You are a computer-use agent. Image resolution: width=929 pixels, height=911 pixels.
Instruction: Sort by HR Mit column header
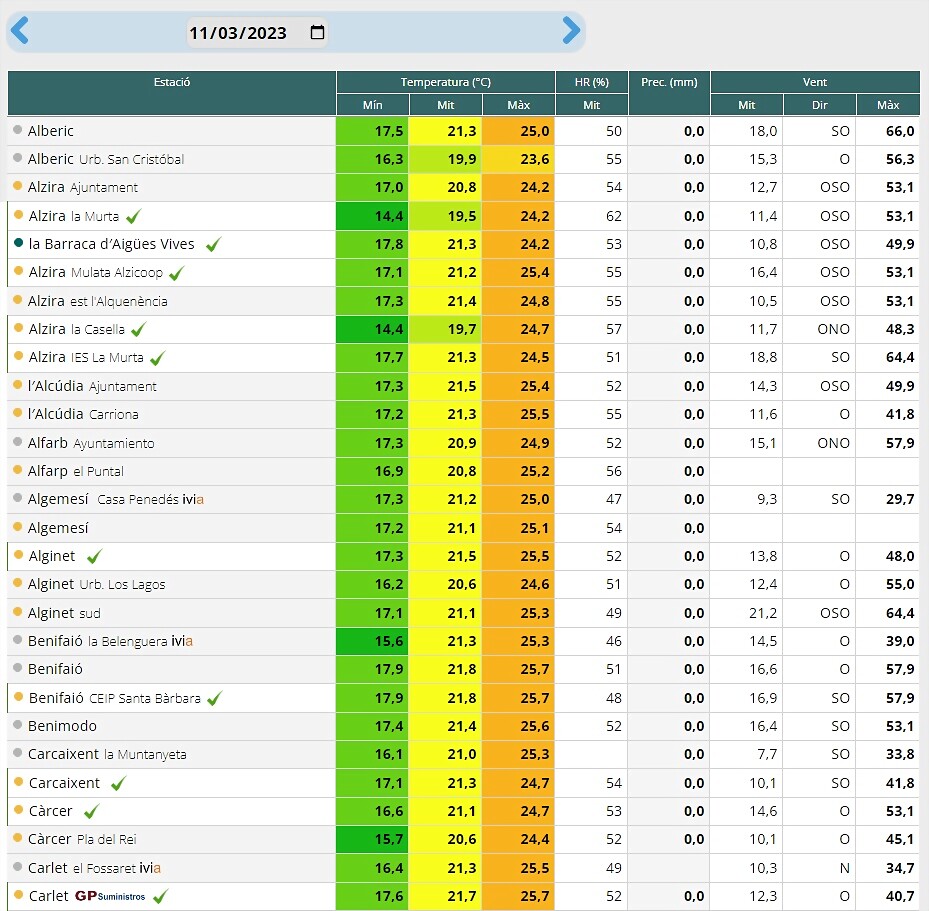click(x=591, y=105)
